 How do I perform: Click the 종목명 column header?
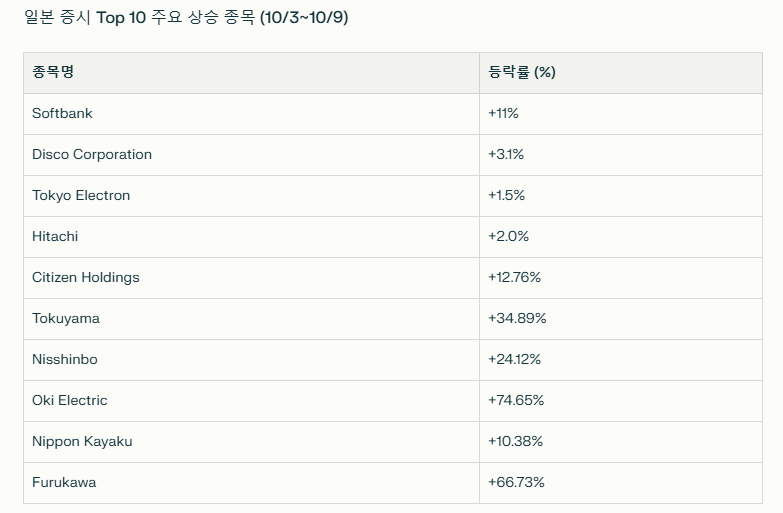(53, 72)
